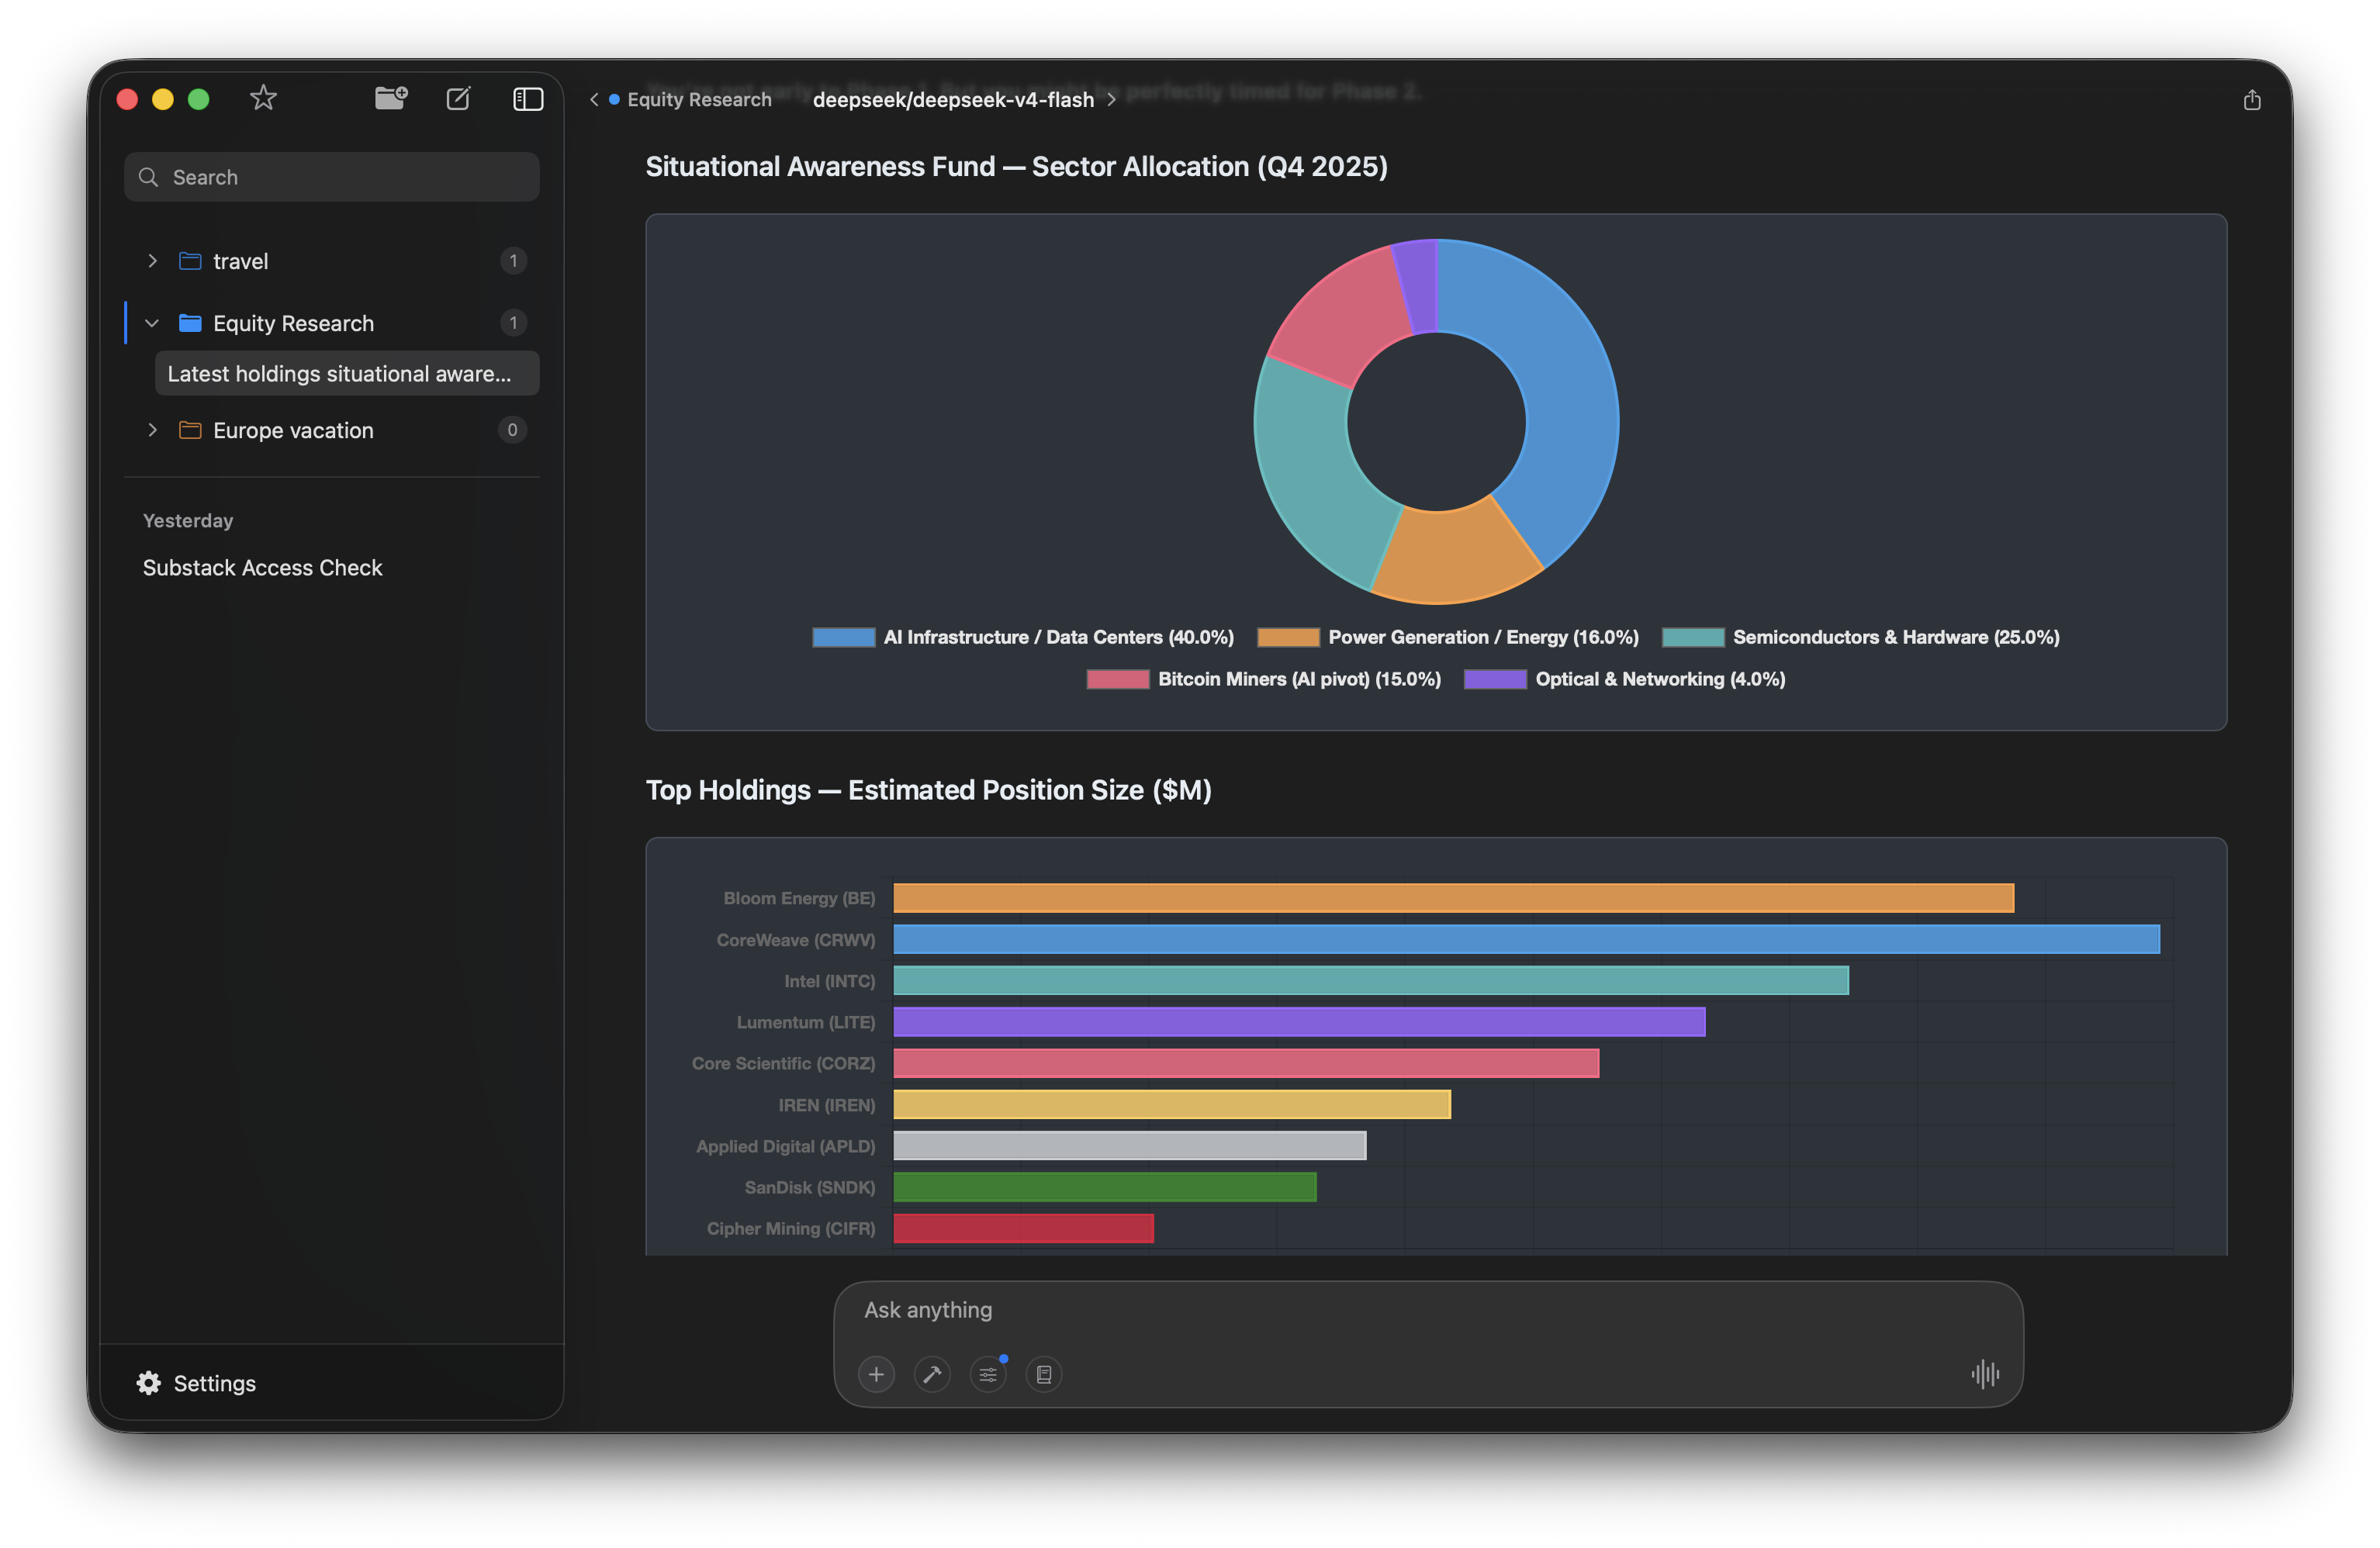
Task: Click the Settings gear icon
Action: (149, 1384)
